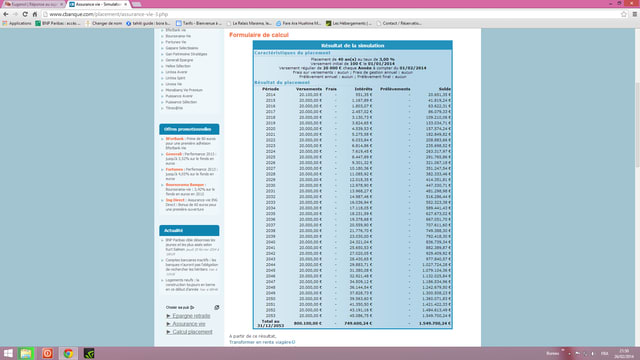Viewport: 640px width, 360px height.
Task: Go to the browser home icon
Action: click(35, 14)
